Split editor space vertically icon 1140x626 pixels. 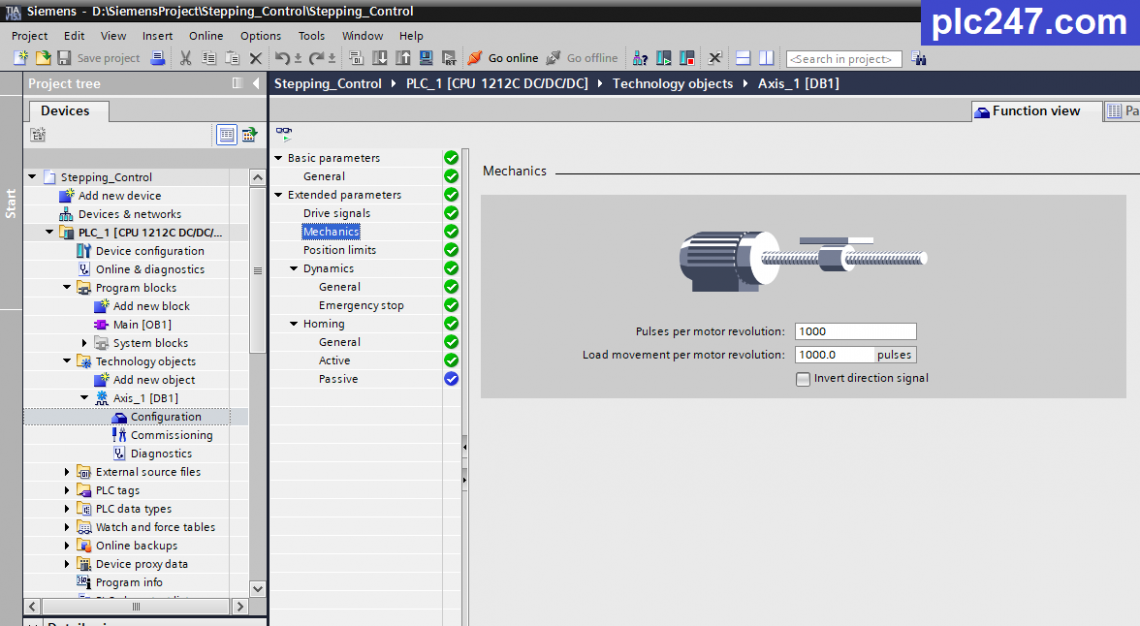pyautogui.click(x=766, y=58)
